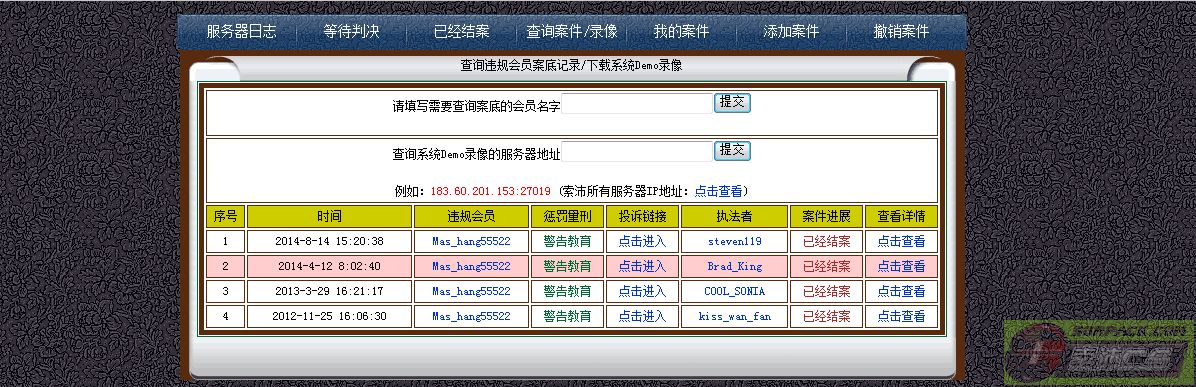Submit the member name query with 提交
The width and height of the screenshot is (1196, 387).
pos(732,103)
